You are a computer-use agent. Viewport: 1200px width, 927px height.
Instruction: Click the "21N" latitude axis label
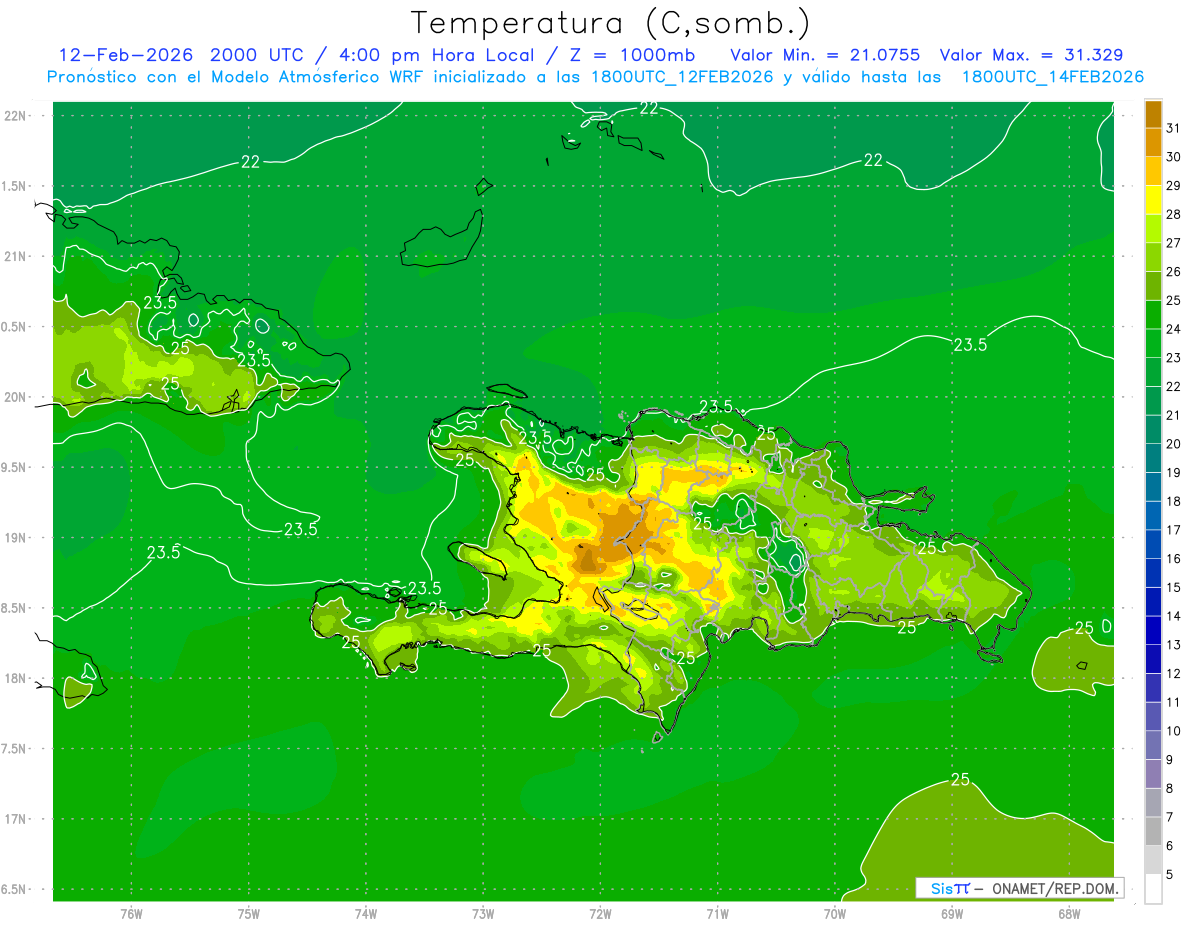17,256
